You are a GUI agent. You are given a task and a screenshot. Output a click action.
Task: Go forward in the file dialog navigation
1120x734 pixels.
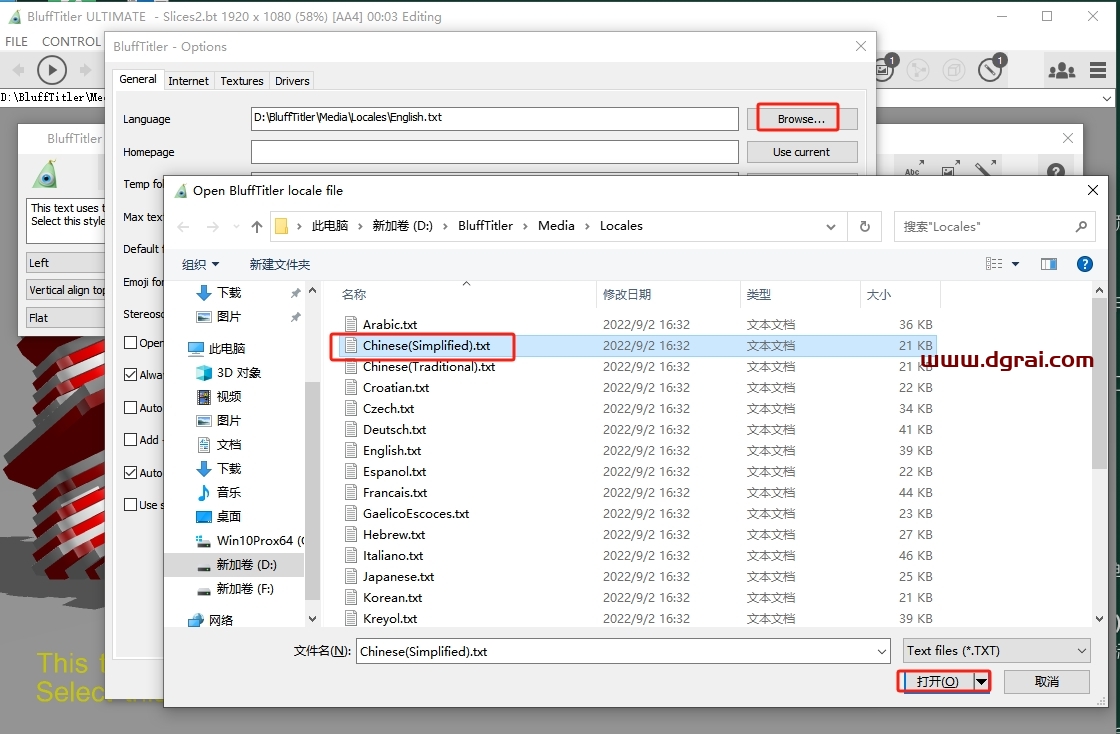click(x=212, y=227)
